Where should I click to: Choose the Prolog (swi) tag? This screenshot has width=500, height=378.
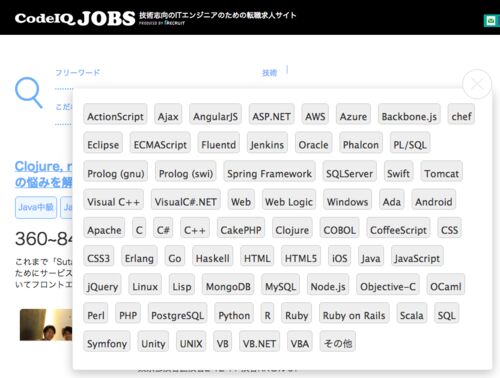point(186,171)
